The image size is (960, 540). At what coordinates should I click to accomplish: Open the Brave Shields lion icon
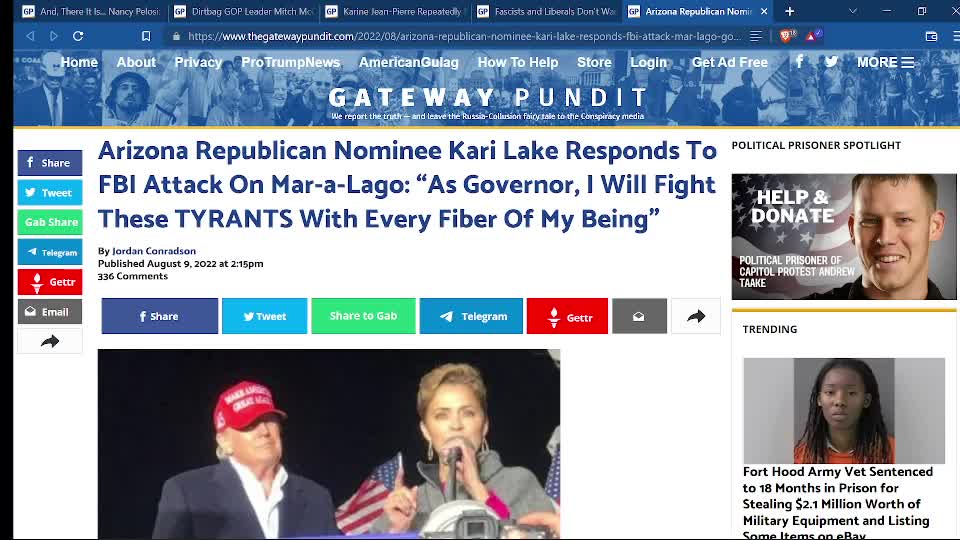coord(787,36)
